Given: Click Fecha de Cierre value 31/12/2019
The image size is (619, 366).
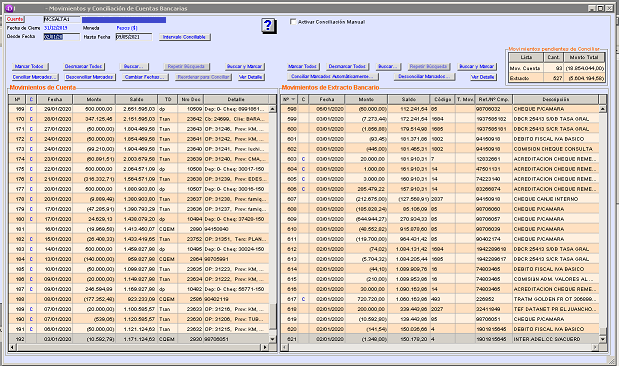Looking at the screenshot, I should (x=56, y=28).
